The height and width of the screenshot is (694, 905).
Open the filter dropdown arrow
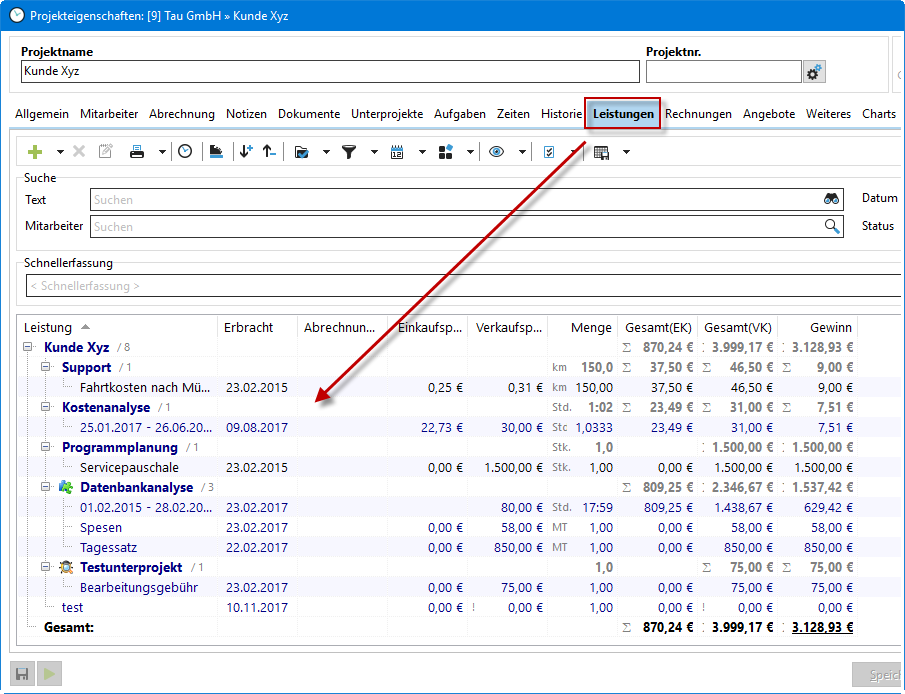pyautogui.click(x=374, y=152)
